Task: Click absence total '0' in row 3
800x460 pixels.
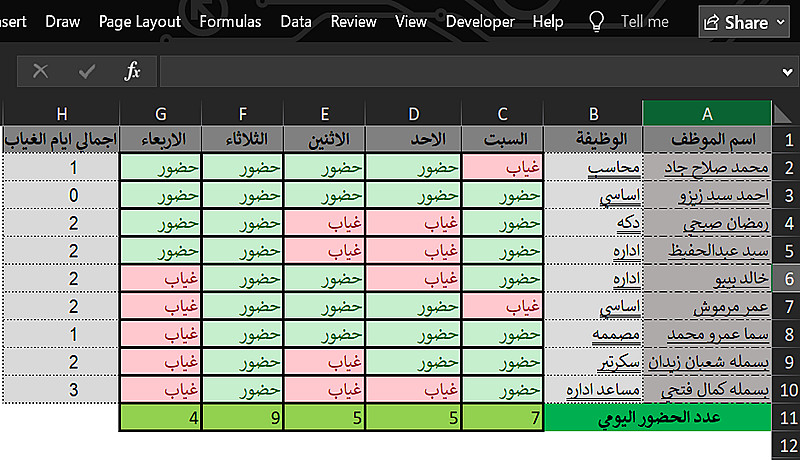Action: click(61, 195)
